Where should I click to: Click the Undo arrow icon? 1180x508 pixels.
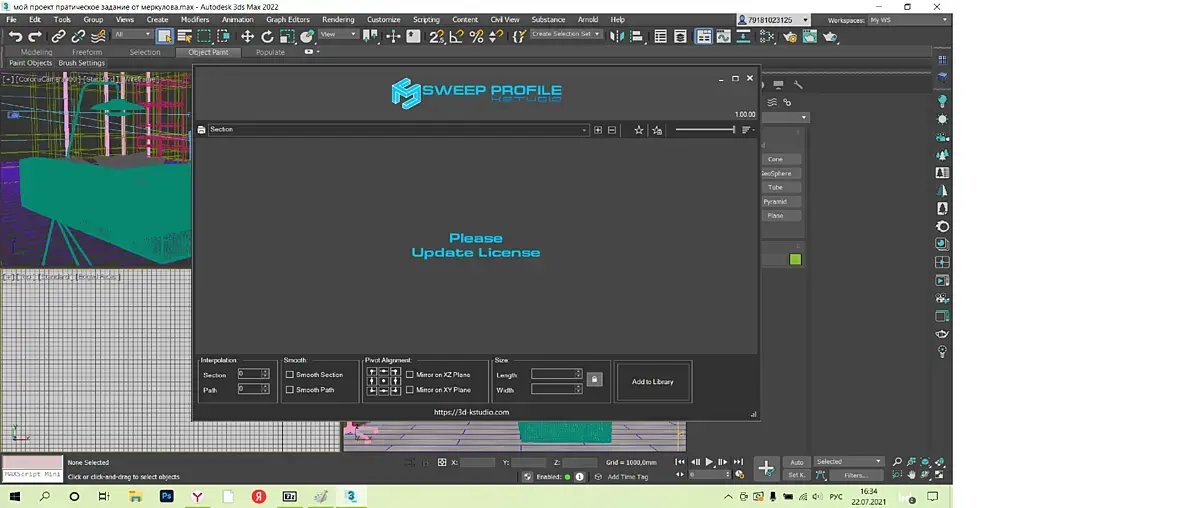click(x=15, y=36)
